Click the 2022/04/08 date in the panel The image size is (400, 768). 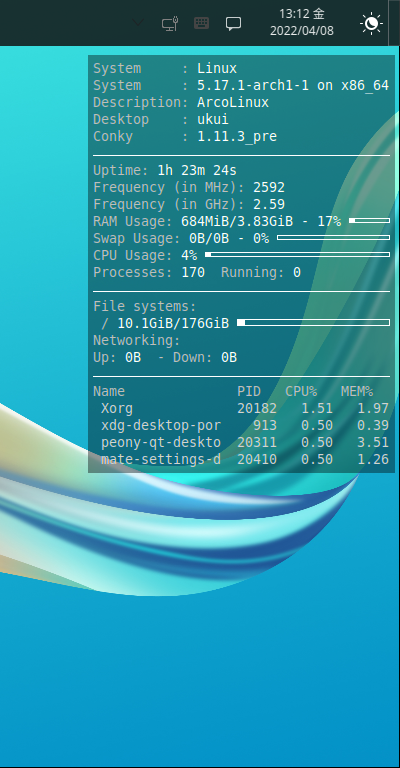pyautogui.click(x=302, y=31)
